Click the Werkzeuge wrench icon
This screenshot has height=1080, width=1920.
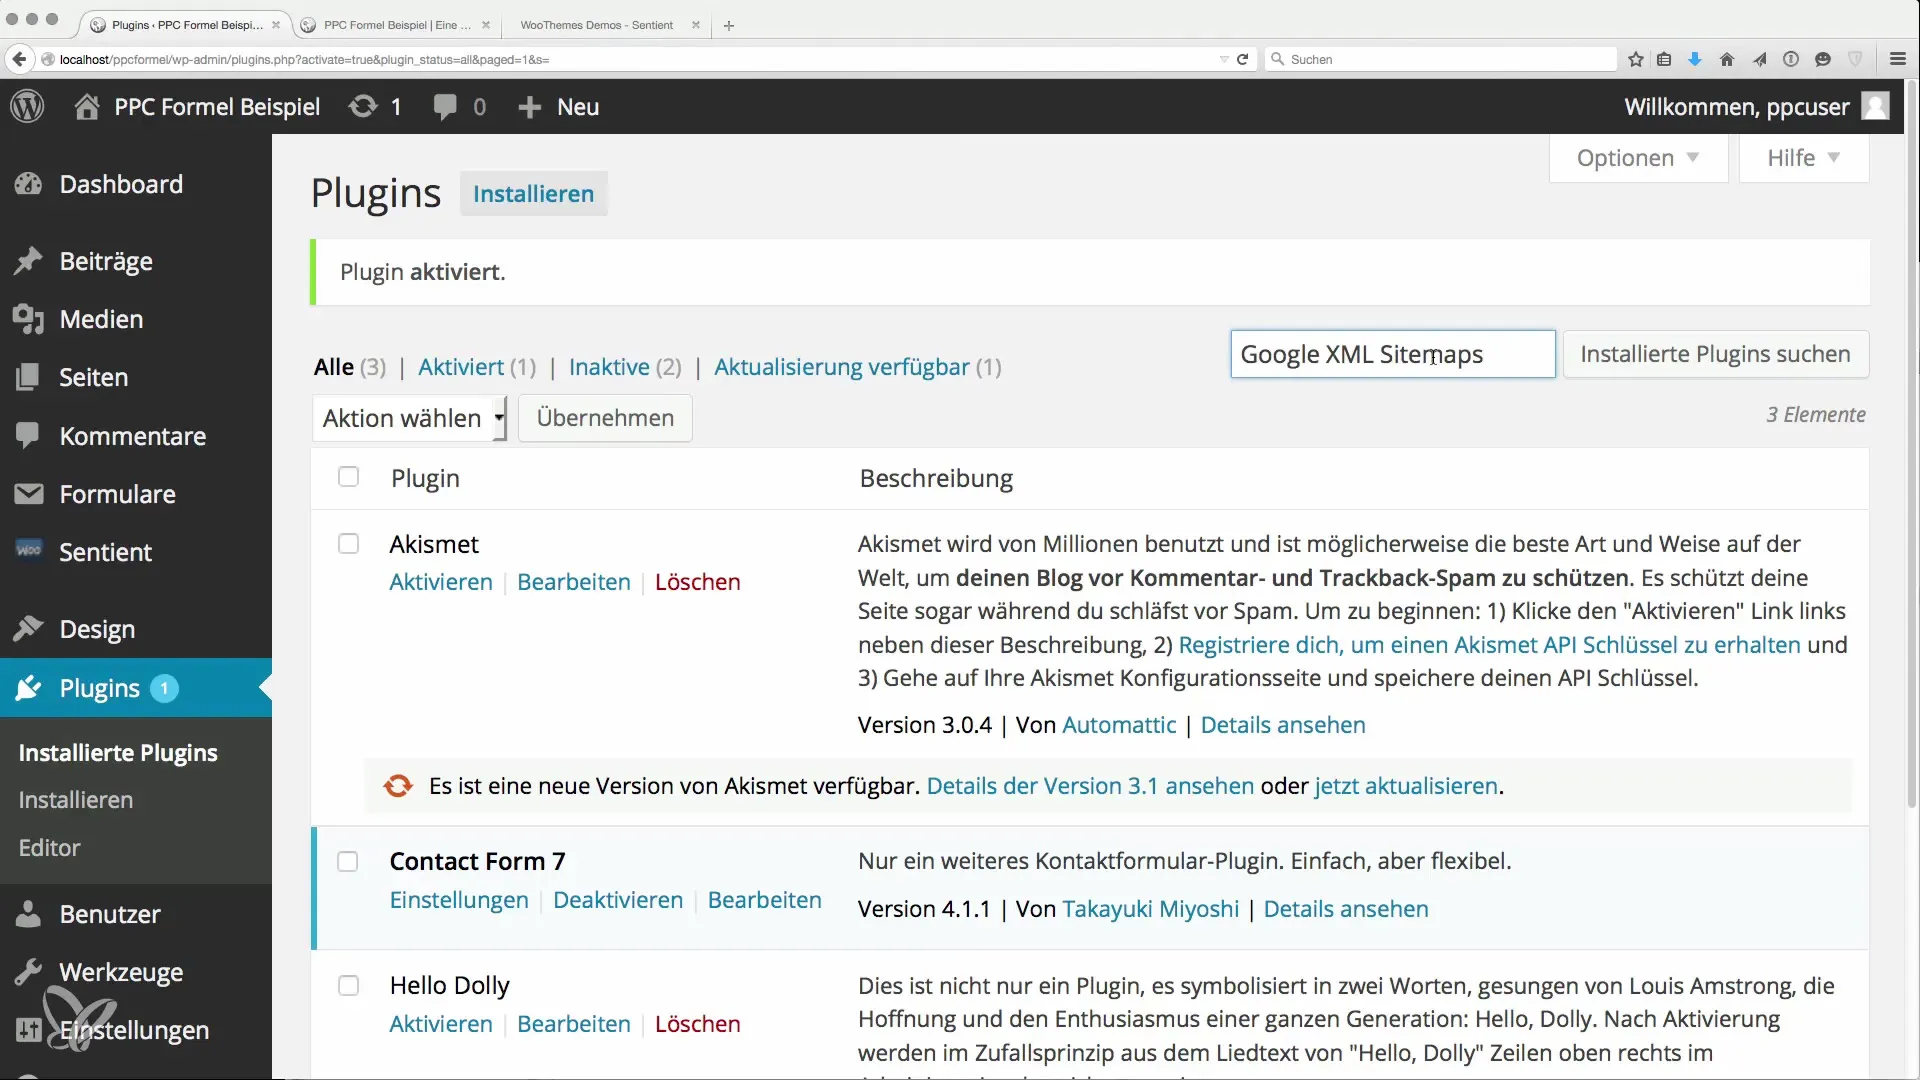coord(28,972)
